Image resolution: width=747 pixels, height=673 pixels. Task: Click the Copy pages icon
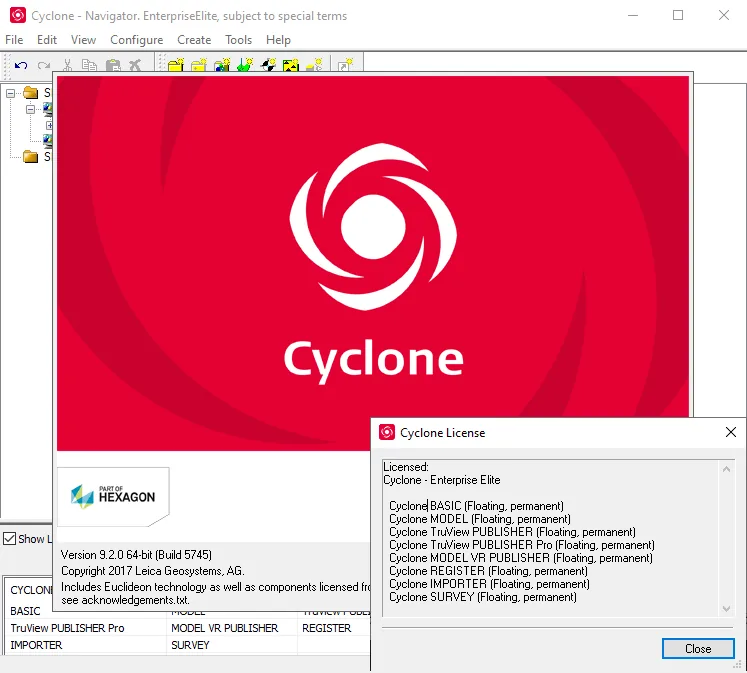pos(89,65)
